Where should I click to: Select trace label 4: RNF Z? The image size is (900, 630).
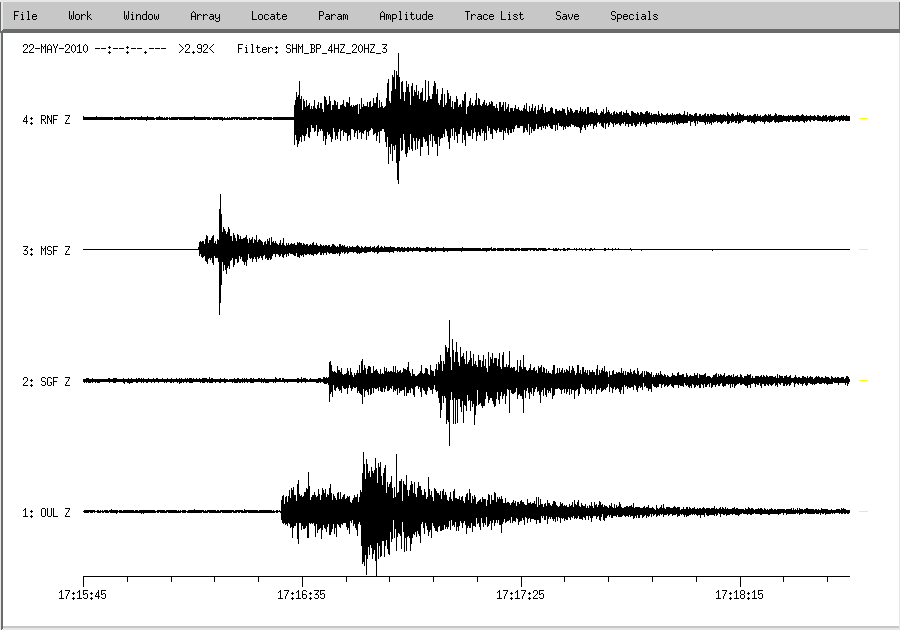click(x=46, y=119)
